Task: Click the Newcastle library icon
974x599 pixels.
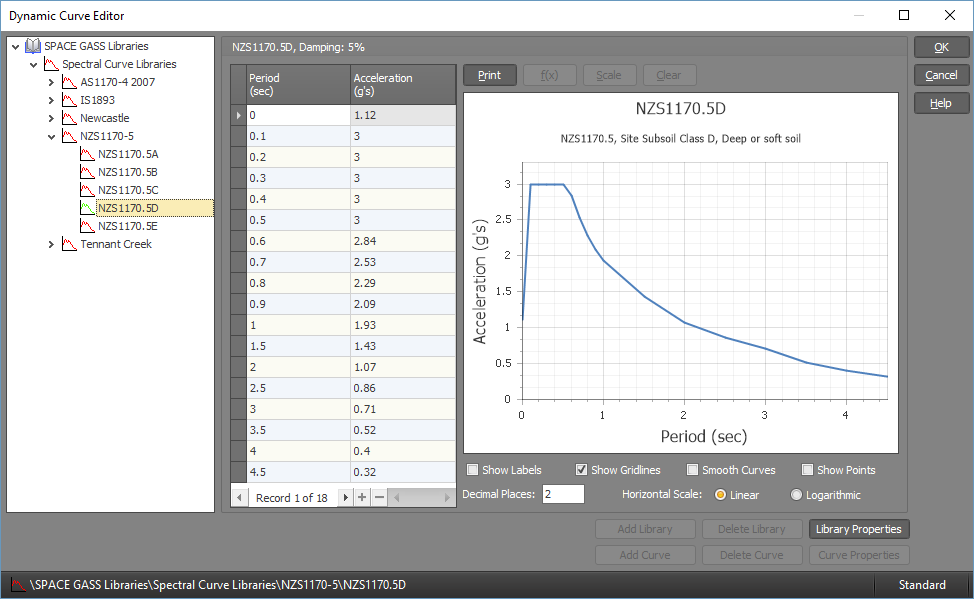Action: pos(69,118)
